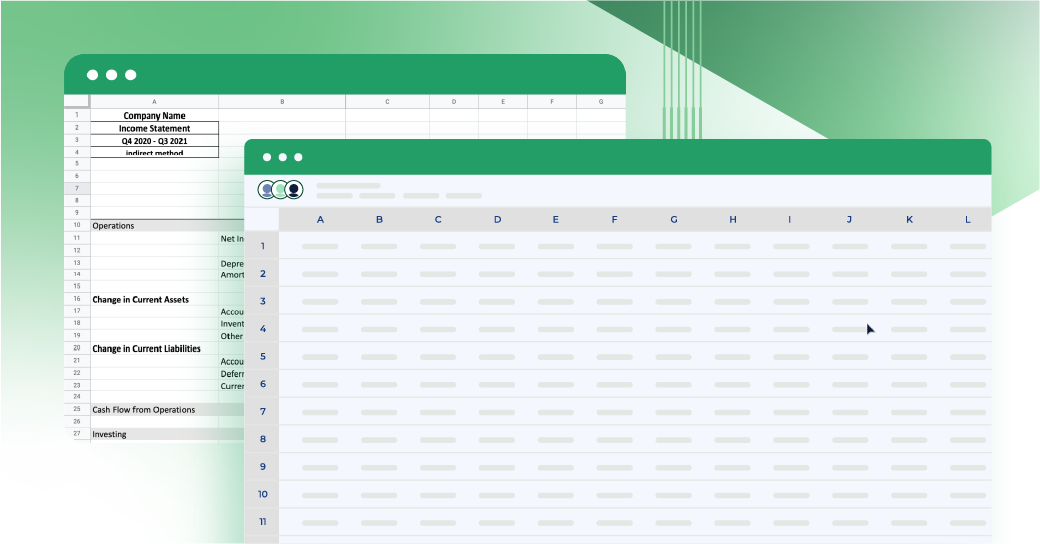Click the dark collaborator avatar icon
This screenshot has height=544, width=1040.
coord(294,190)
